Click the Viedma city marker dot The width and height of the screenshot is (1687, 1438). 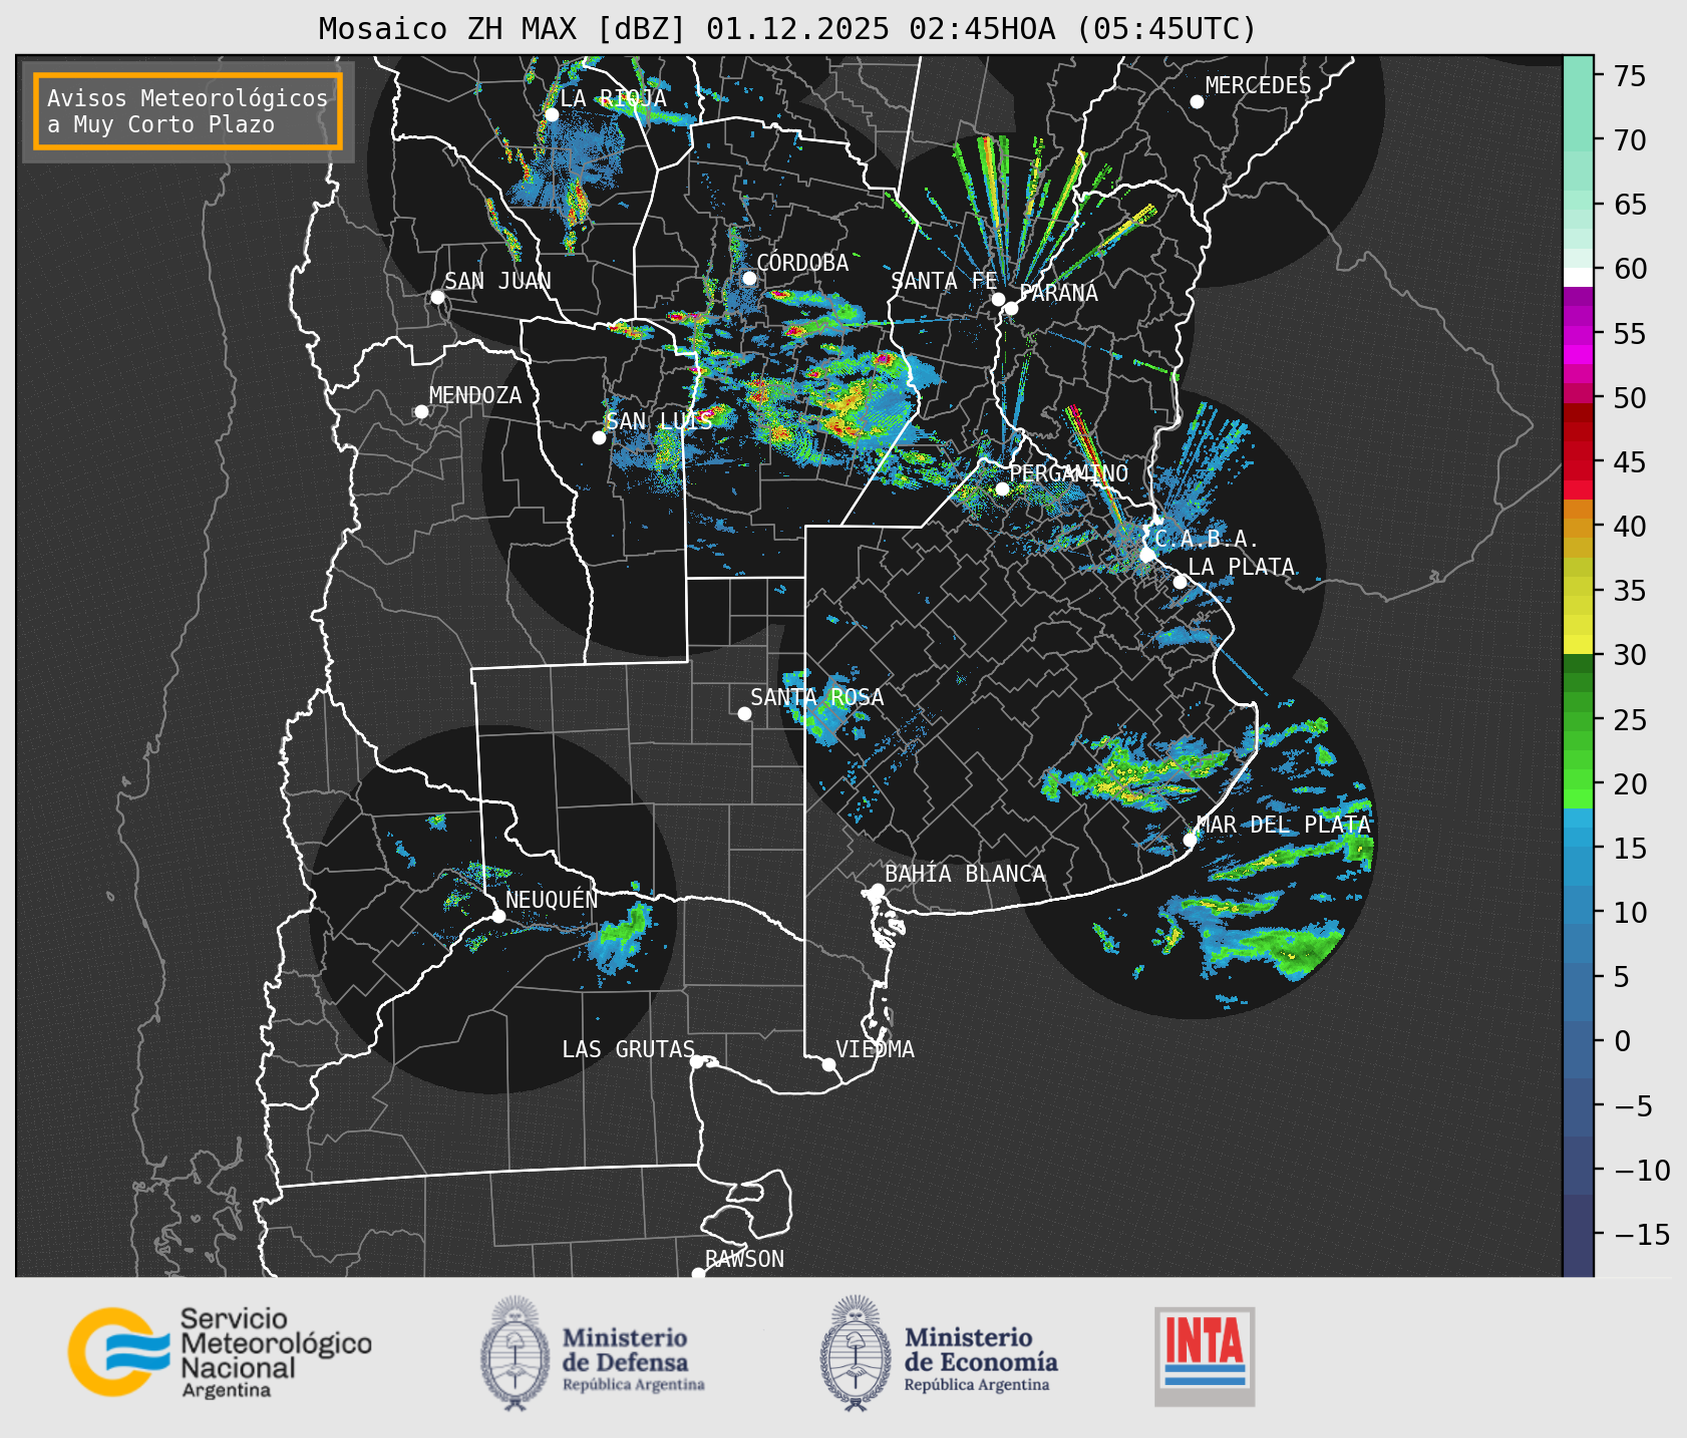tap(828, 1064)
